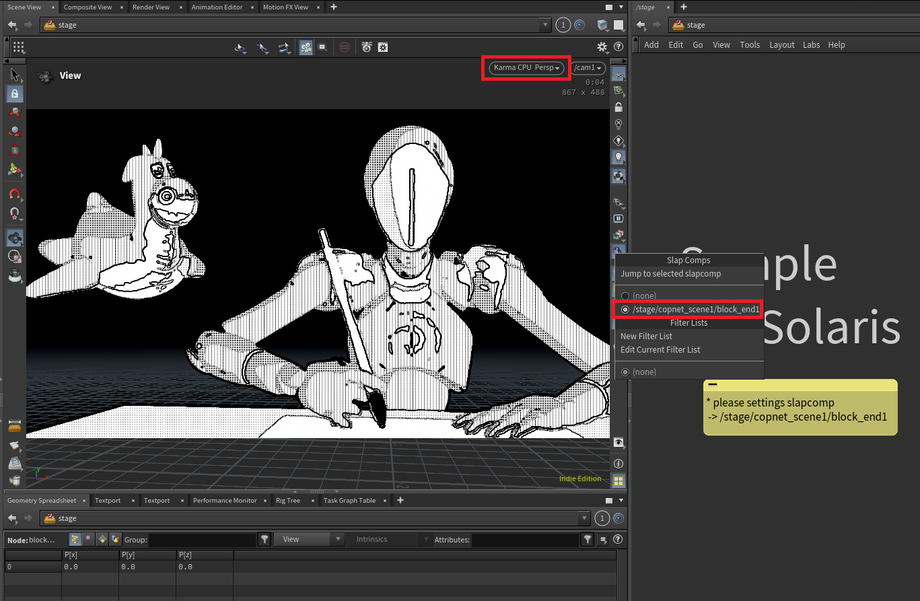This screenshot has height=601, width=920.
Task: Click the lock icon in viewport right toolbar
Action: [619, 107]
